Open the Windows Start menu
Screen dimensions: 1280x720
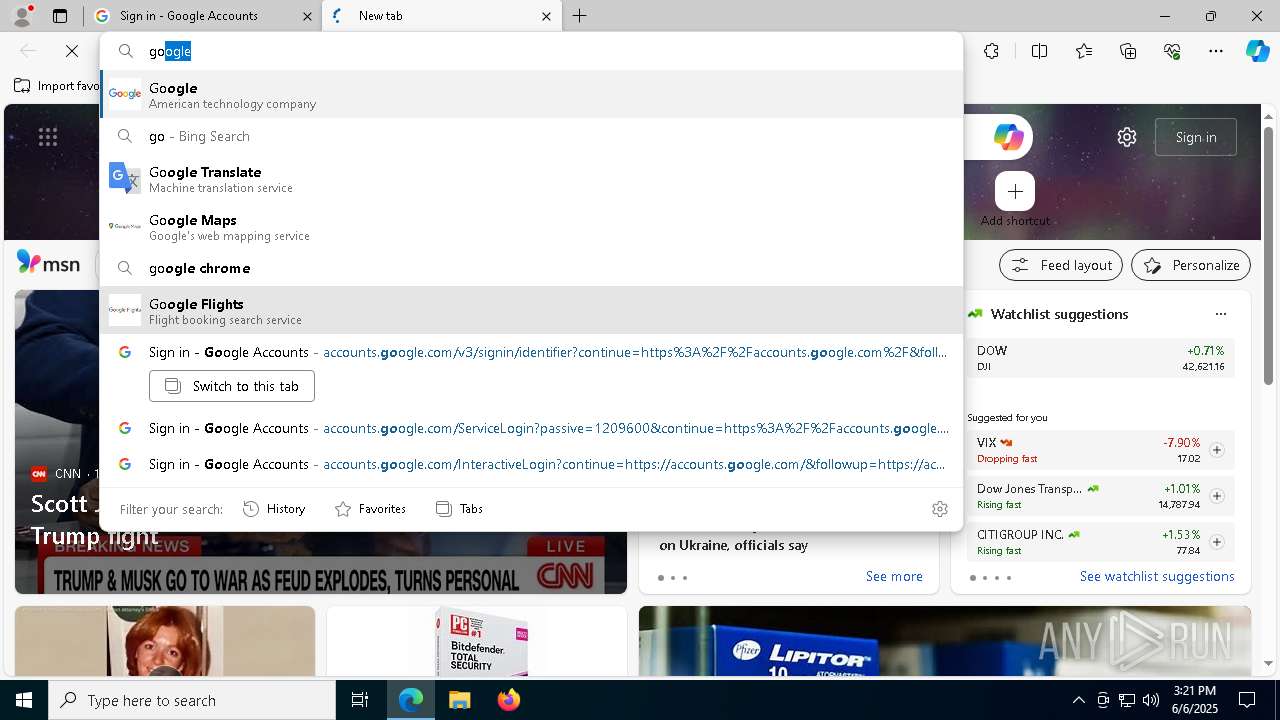tap(24, 700)
